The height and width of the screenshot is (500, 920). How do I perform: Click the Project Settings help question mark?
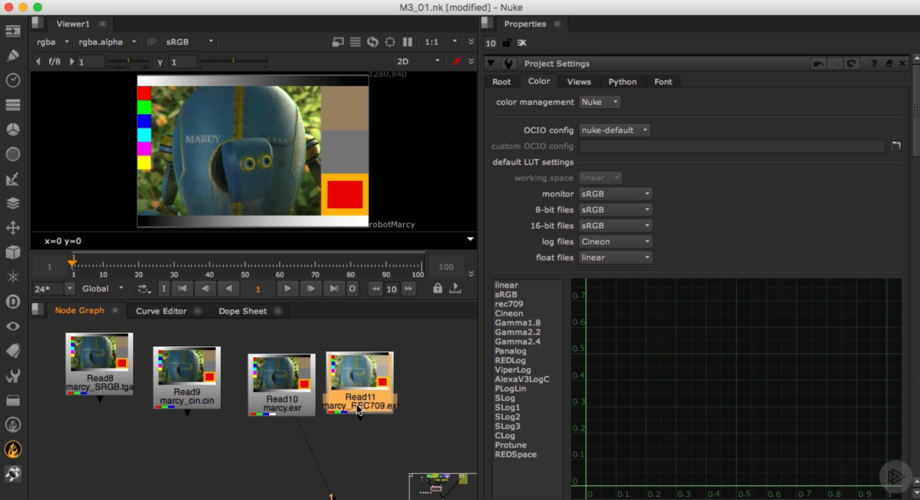coord(874,63)
